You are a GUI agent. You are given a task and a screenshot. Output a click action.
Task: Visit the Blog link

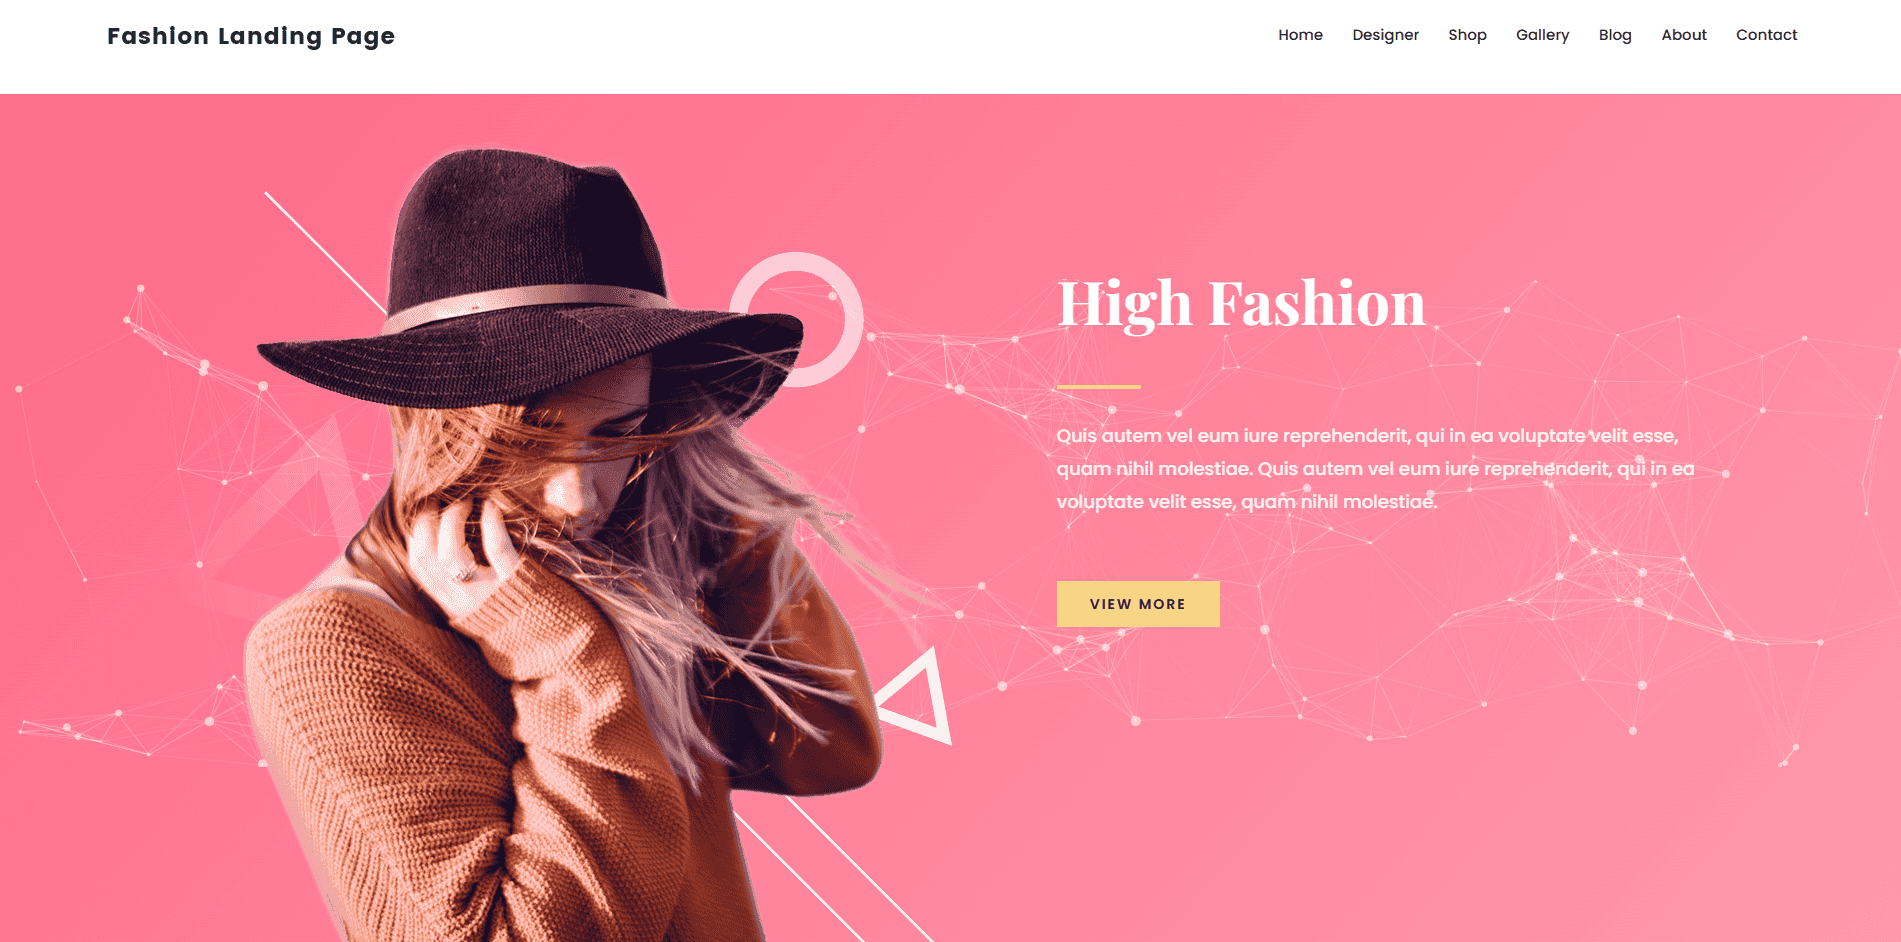(x=1615, y=35)
